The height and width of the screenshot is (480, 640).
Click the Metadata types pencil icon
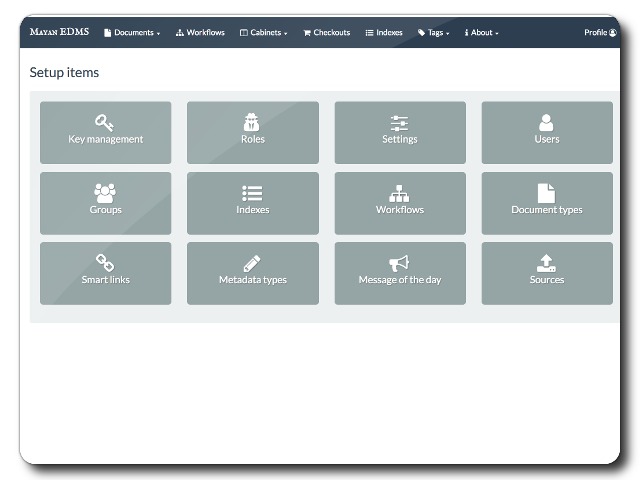[252, 263]
